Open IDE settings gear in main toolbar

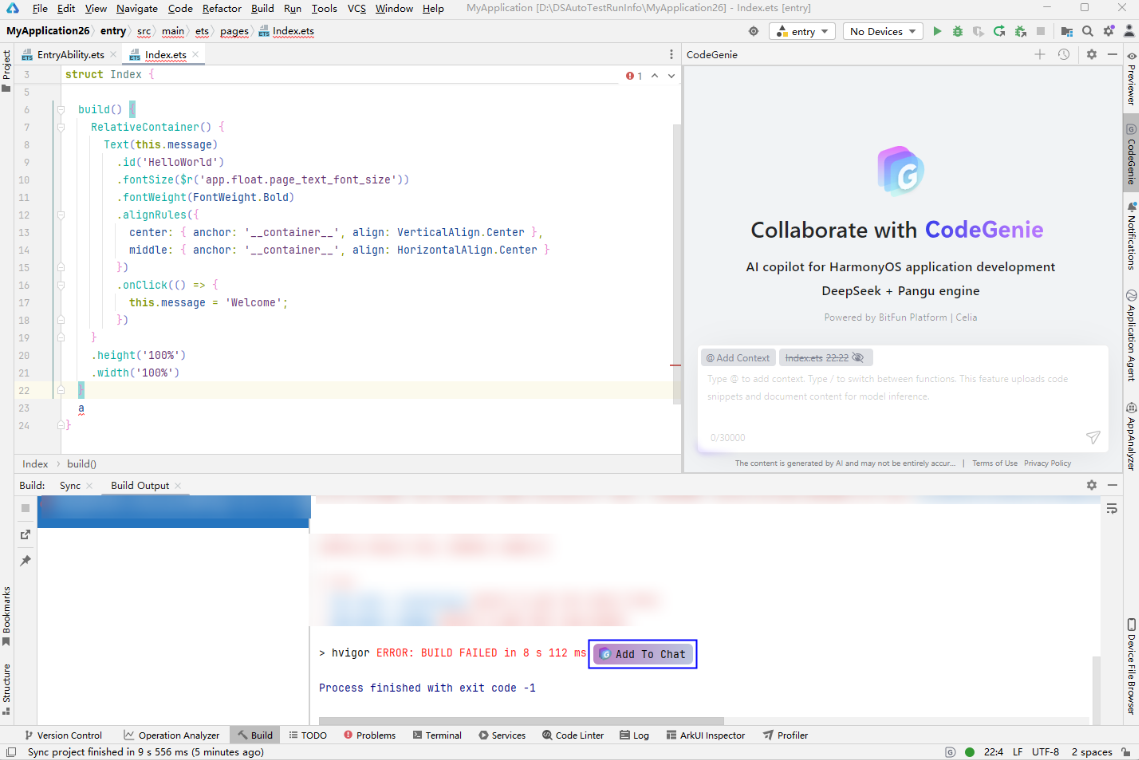coord(1108,31)
